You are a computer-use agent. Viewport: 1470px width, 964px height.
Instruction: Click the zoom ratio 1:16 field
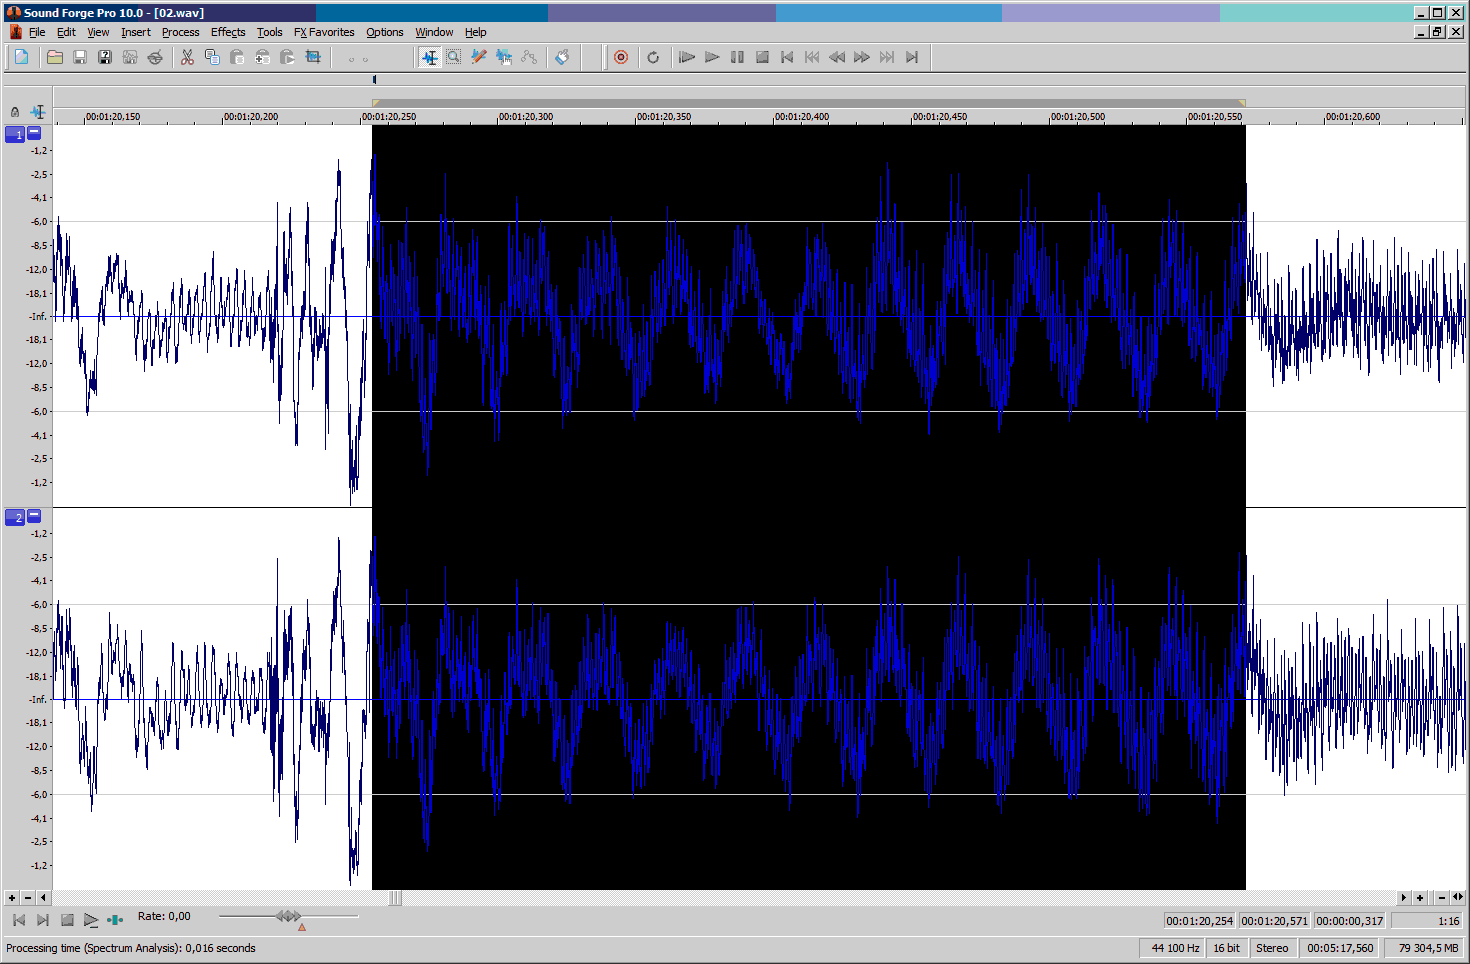[x=1428, y=921]
